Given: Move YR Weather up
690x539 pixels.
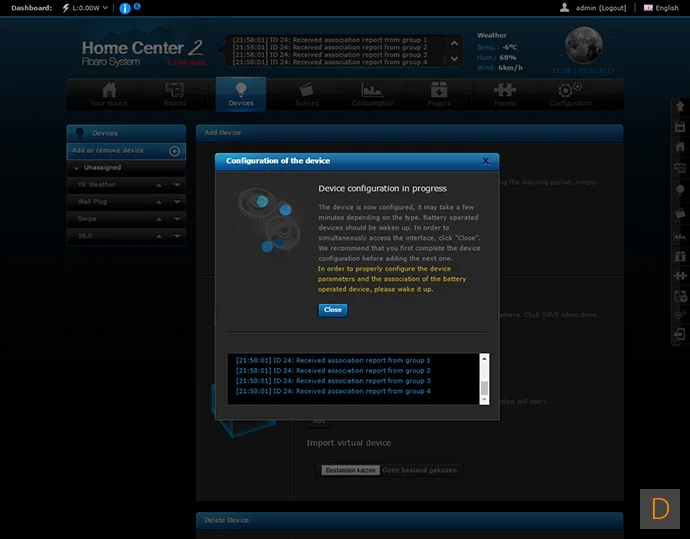Looking at the screenshot, I should coord(159,185).
